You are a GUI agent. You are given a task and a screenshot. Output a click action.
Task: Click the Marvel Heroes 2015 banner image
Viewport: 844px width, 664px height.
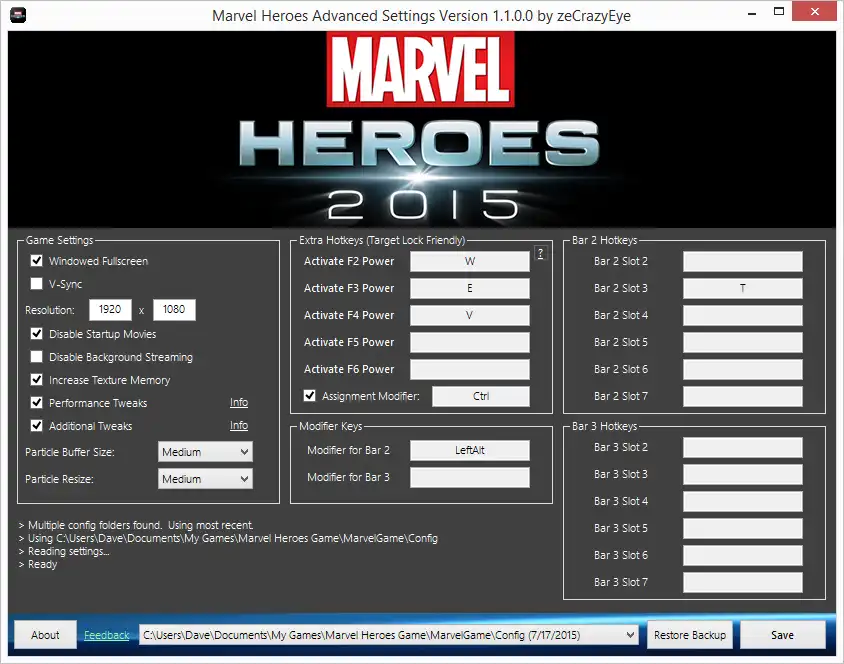click(x=421, y=129)
